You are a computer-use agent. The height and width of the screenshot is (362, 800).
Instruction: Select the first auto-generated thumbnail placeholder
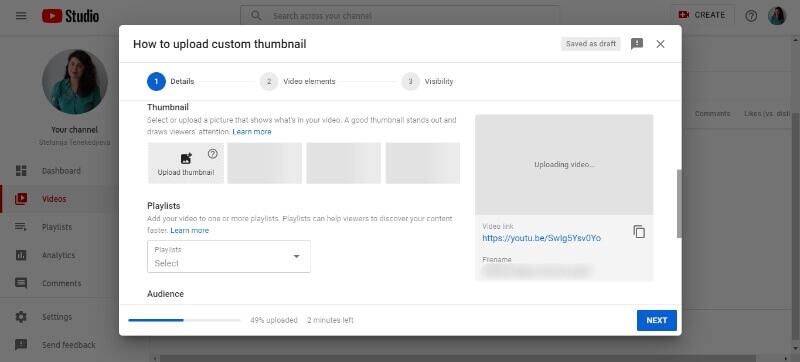(264, 163)
